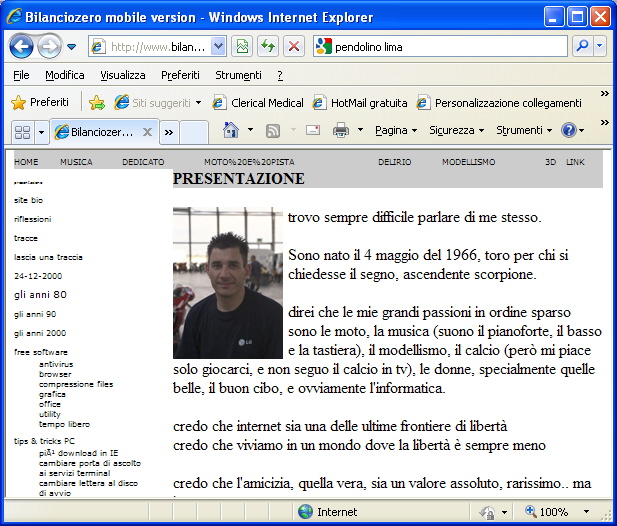Open the File menu
Screen dimensions: 617x526
click(21, 75)
